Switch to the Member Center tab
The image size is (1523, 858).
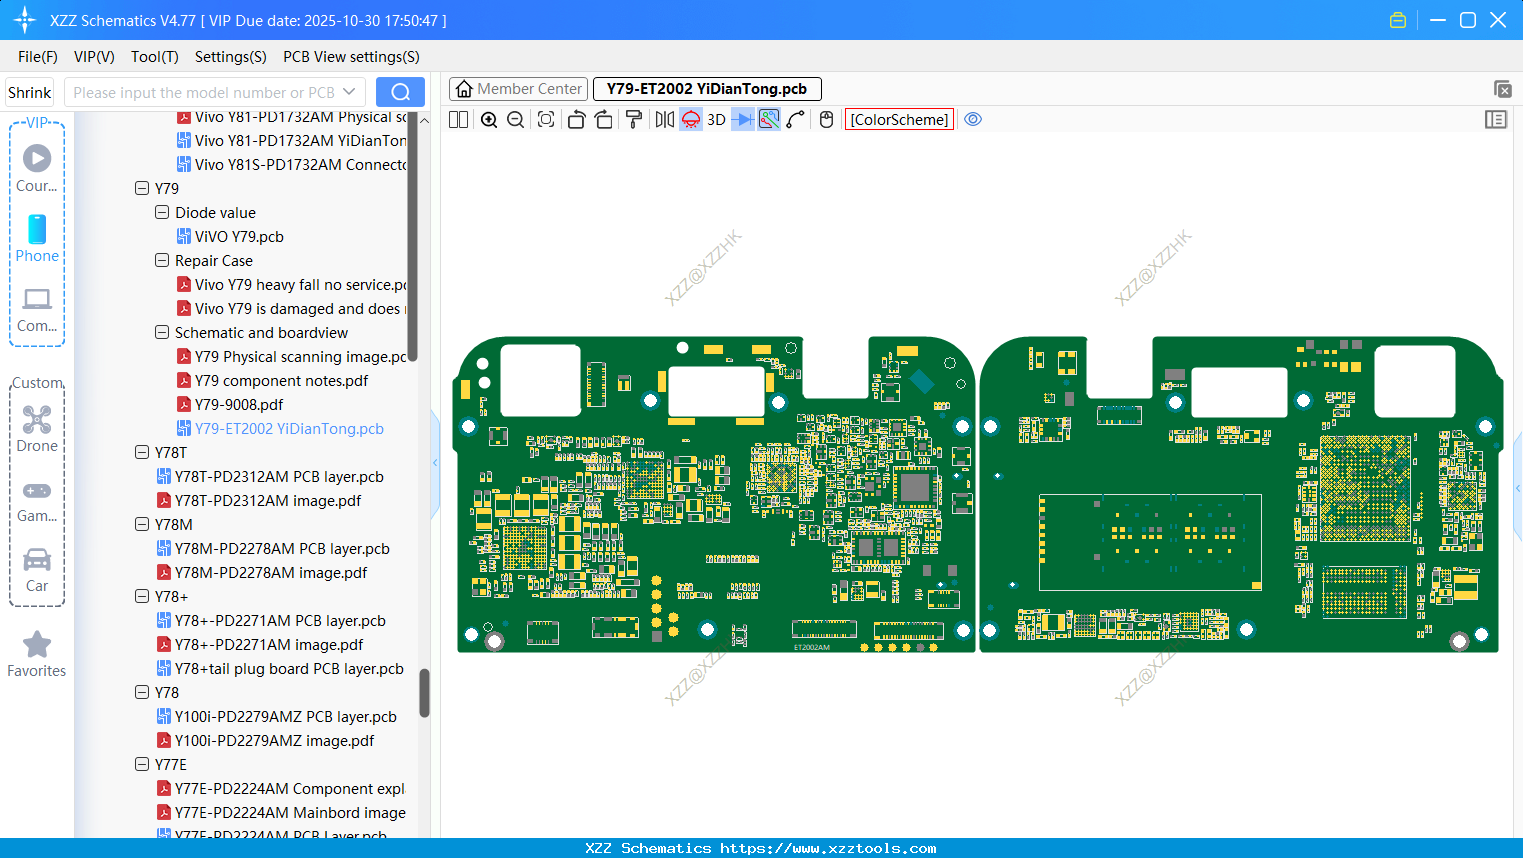(518, 89)
